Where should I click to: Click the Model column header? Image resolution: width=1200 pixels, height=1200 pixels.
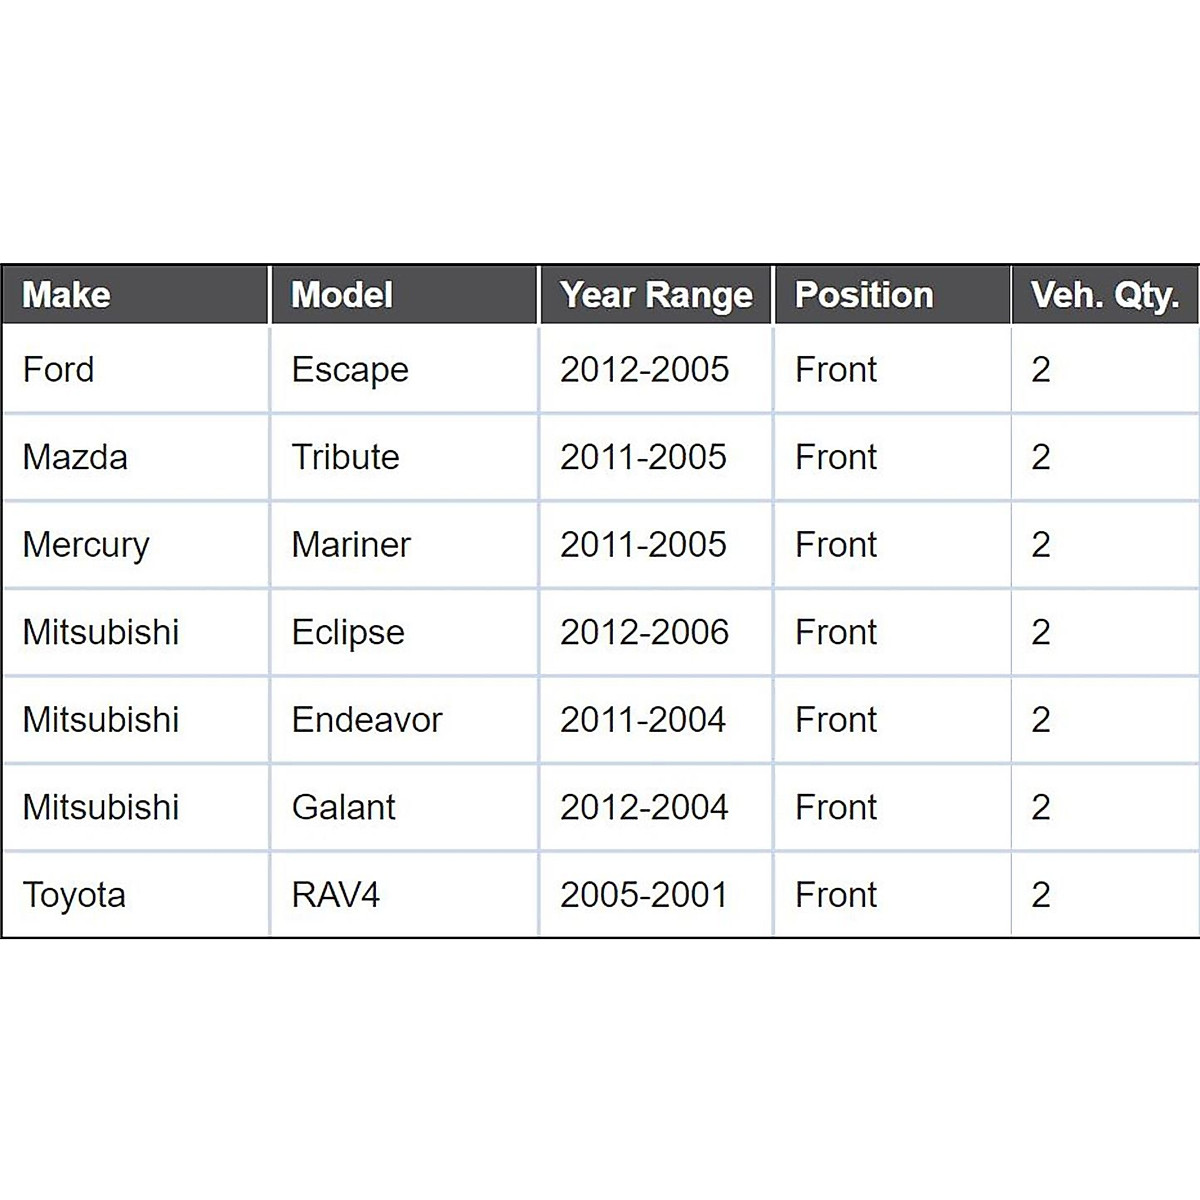[x=342, y=295]
